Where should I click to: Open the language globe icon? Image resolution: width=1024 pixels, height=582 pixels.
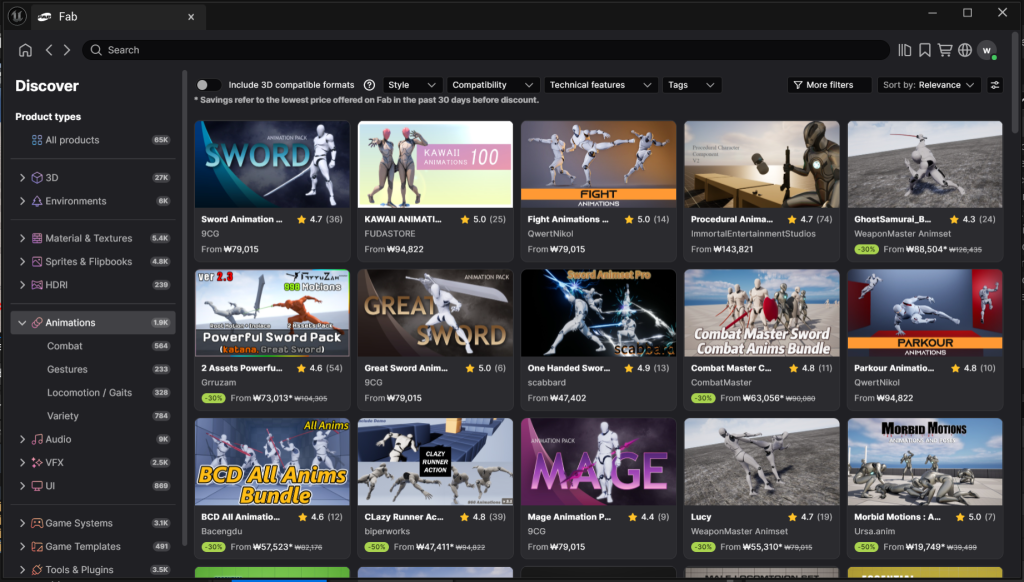(x=965, y=50)
